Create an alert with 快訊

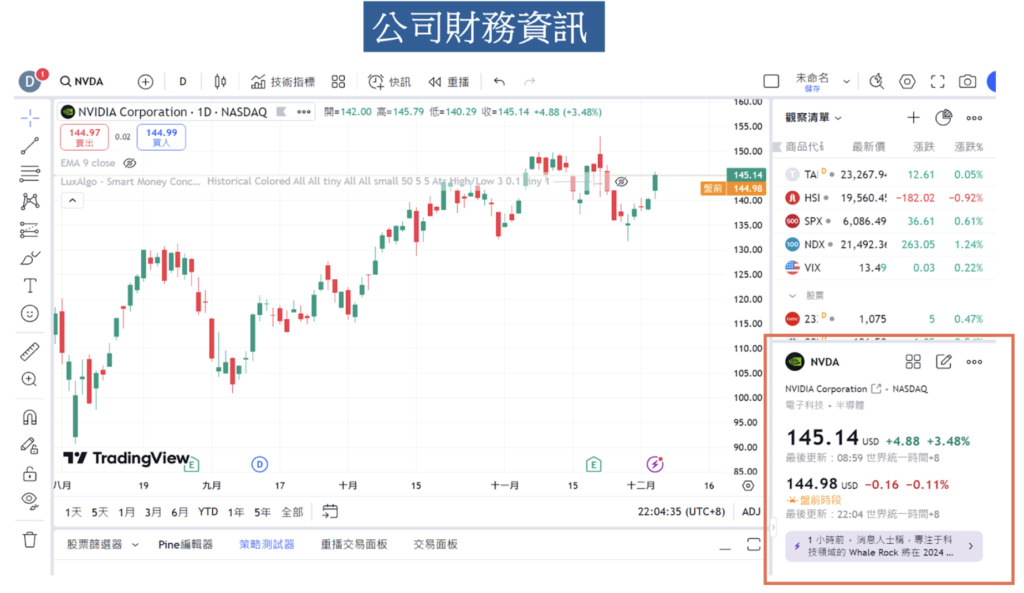[x=389, y=82]
